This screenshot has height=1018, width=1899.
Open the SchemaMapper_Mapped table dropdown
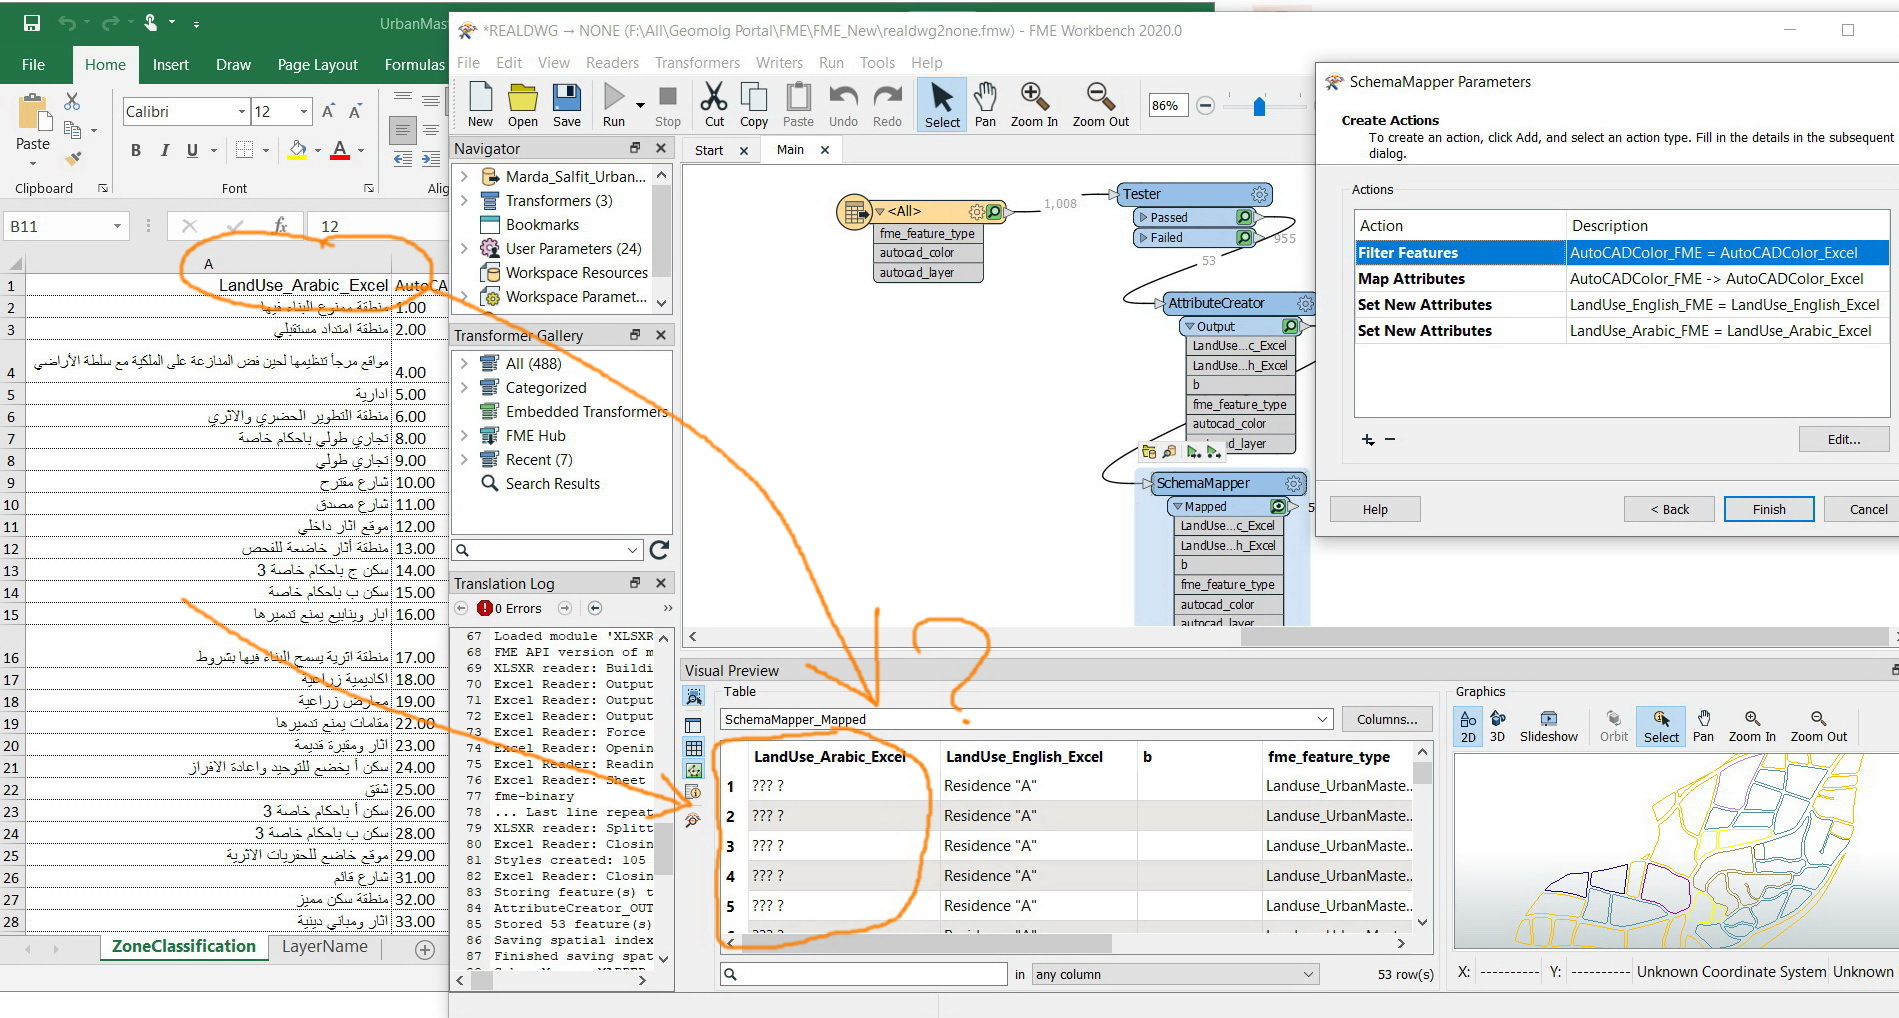coord(1323,719)
